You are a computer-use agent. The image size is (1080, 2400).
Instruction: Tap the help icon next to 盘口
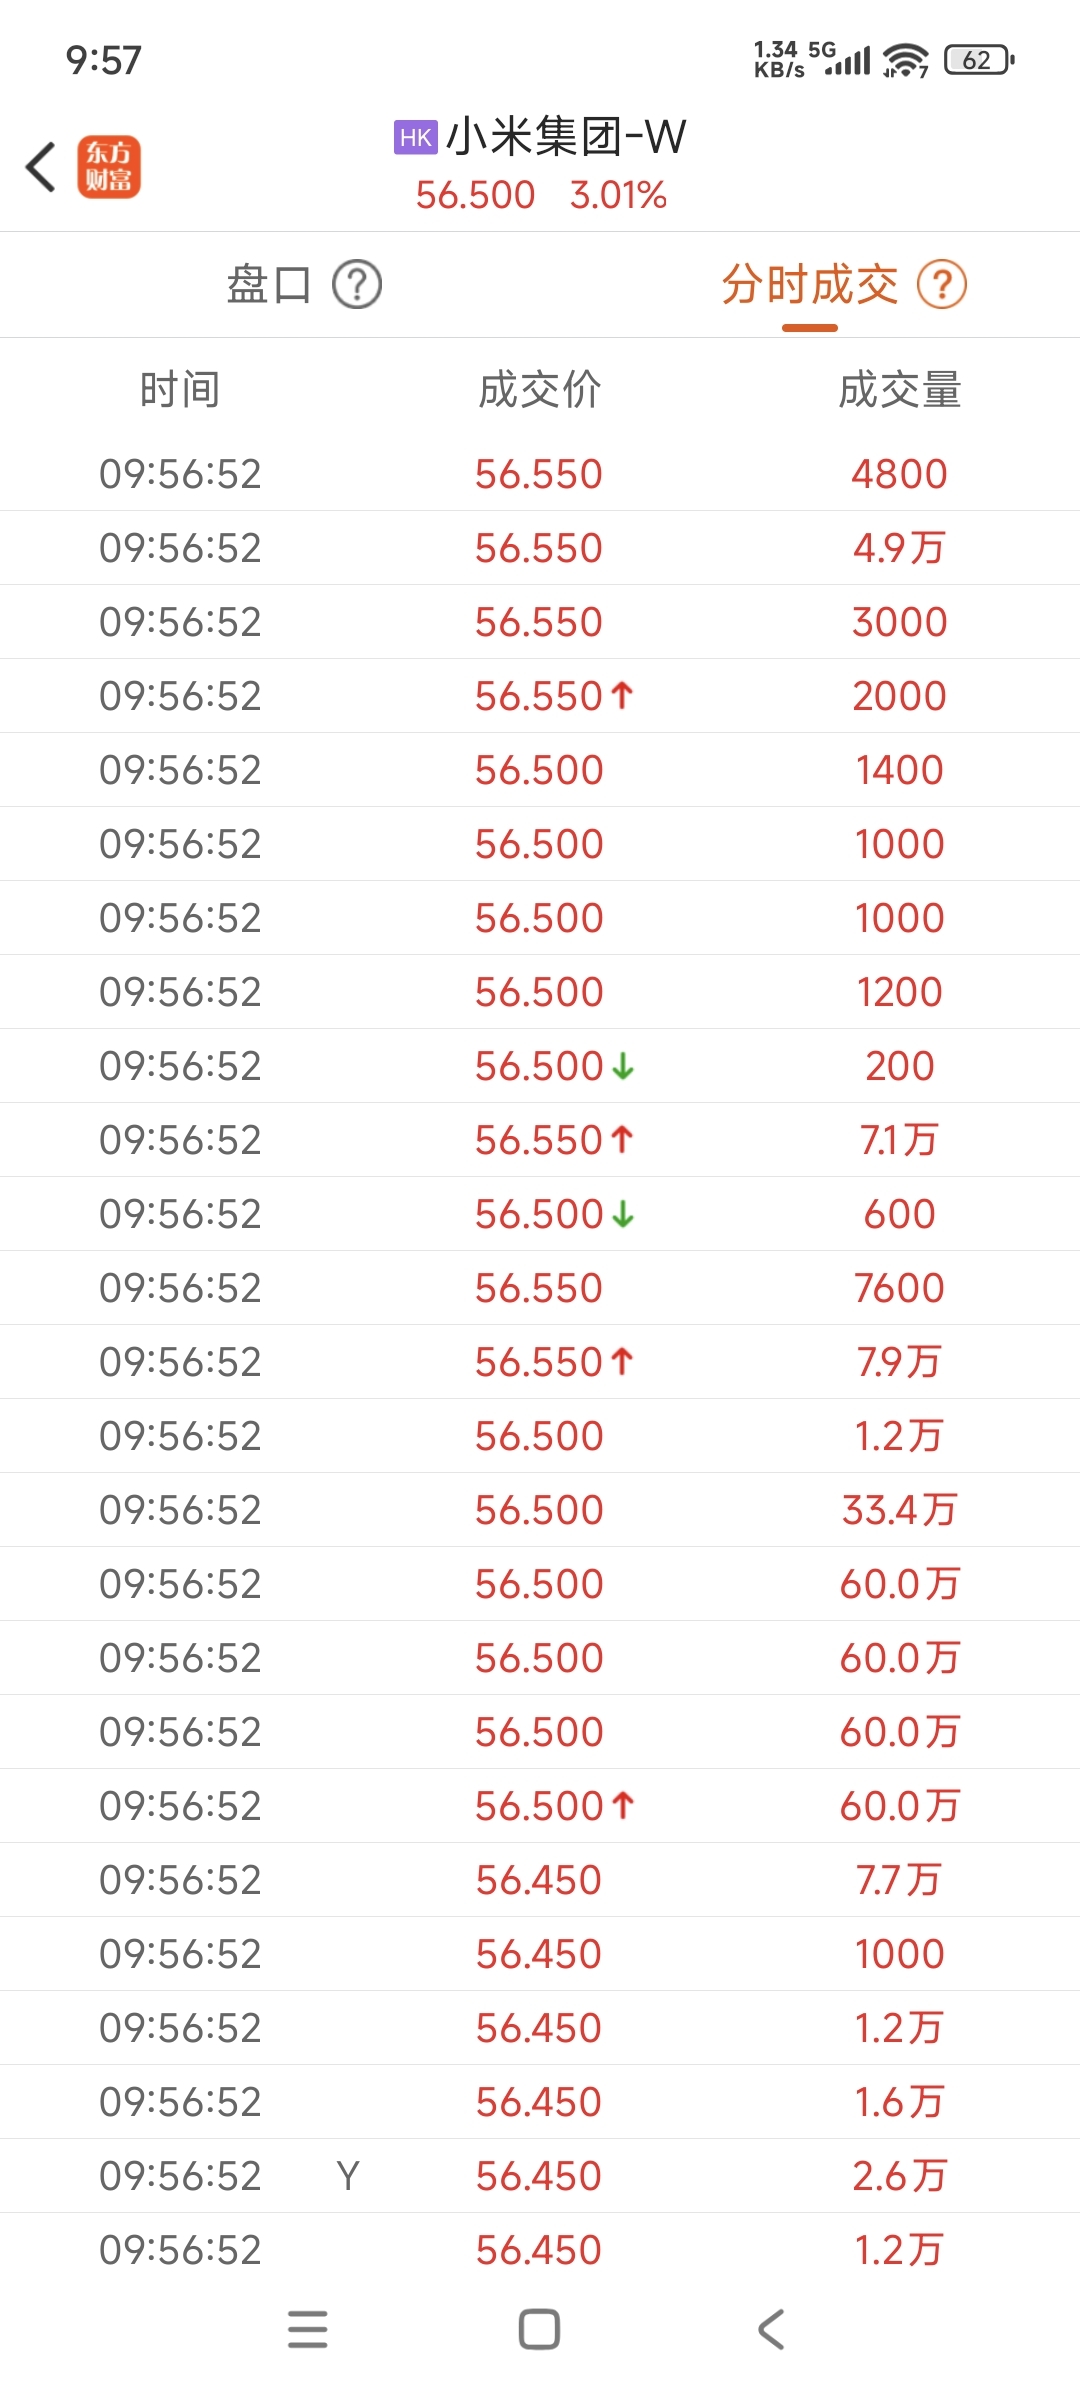357,285
